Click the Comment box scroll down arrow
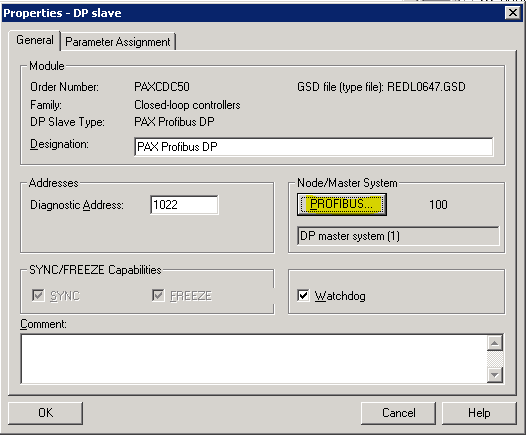The height and width of the screenshot is (435, 526). coord(495,375)
